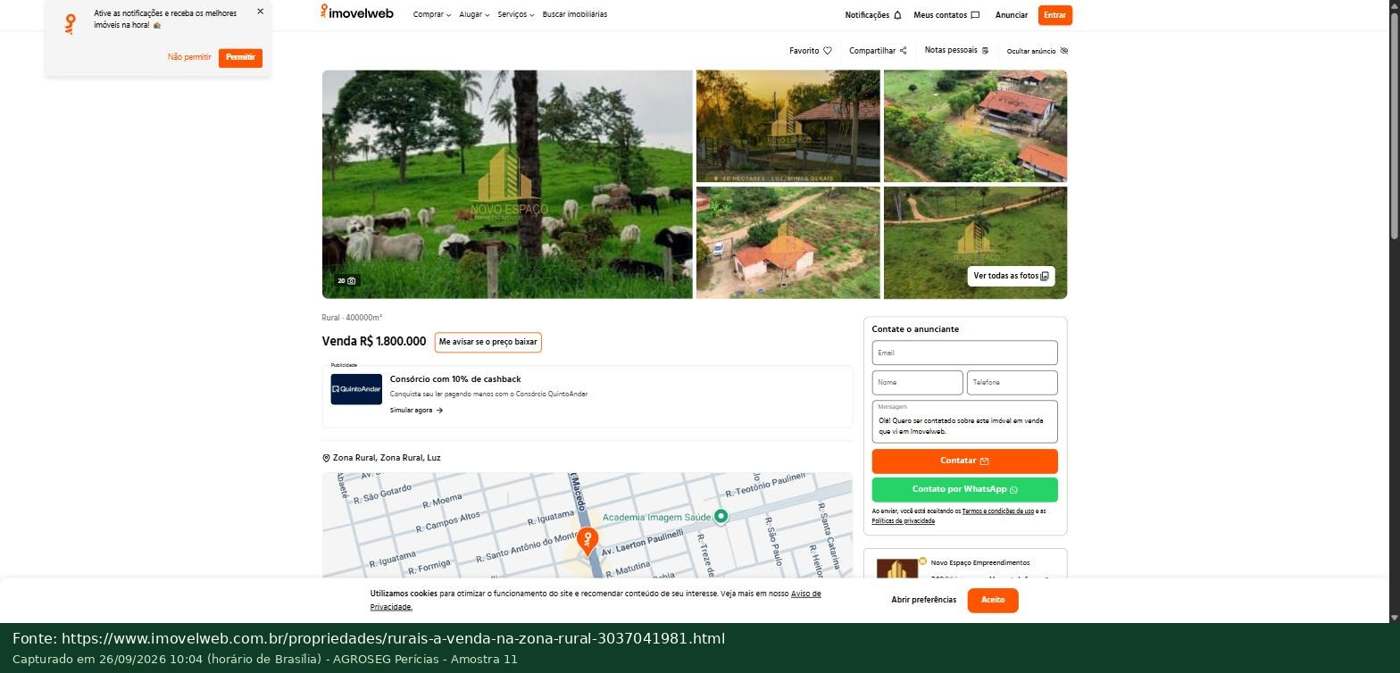Click the Compartilhar share icon

[x=903, y=51]
